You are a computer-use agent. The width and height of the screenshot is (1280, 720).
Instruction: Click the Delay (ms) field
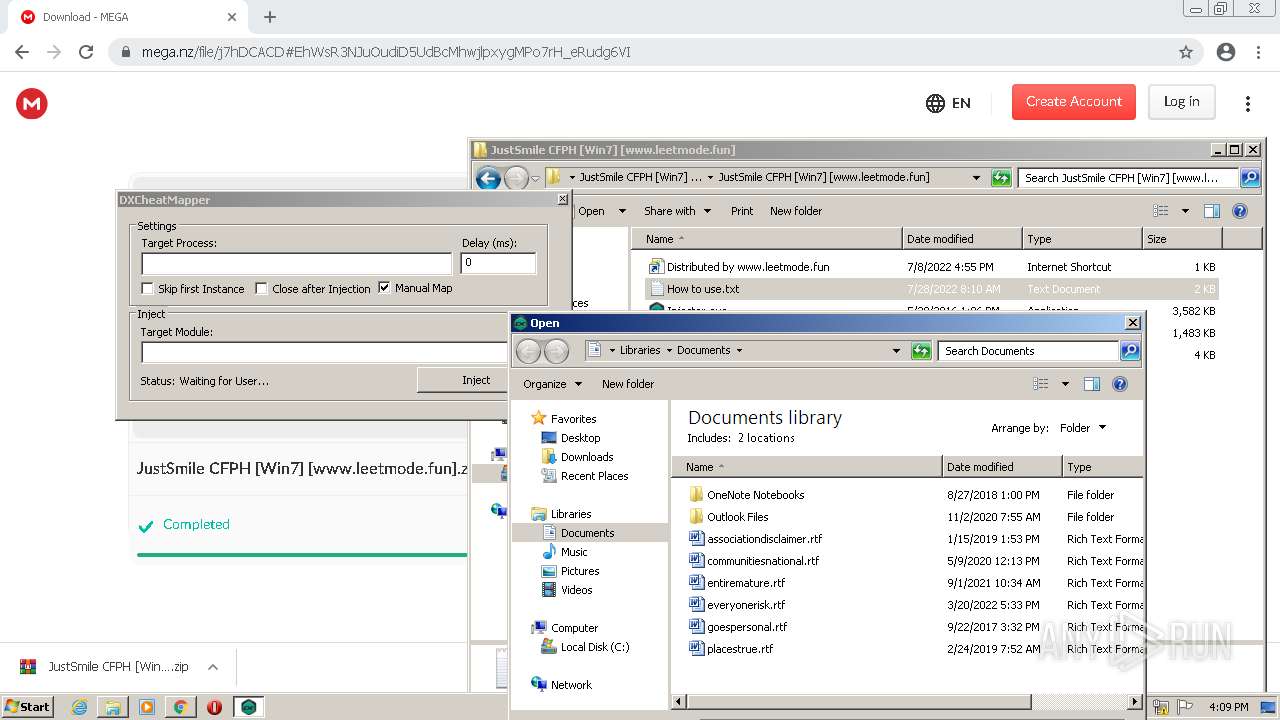click(498, 263)
